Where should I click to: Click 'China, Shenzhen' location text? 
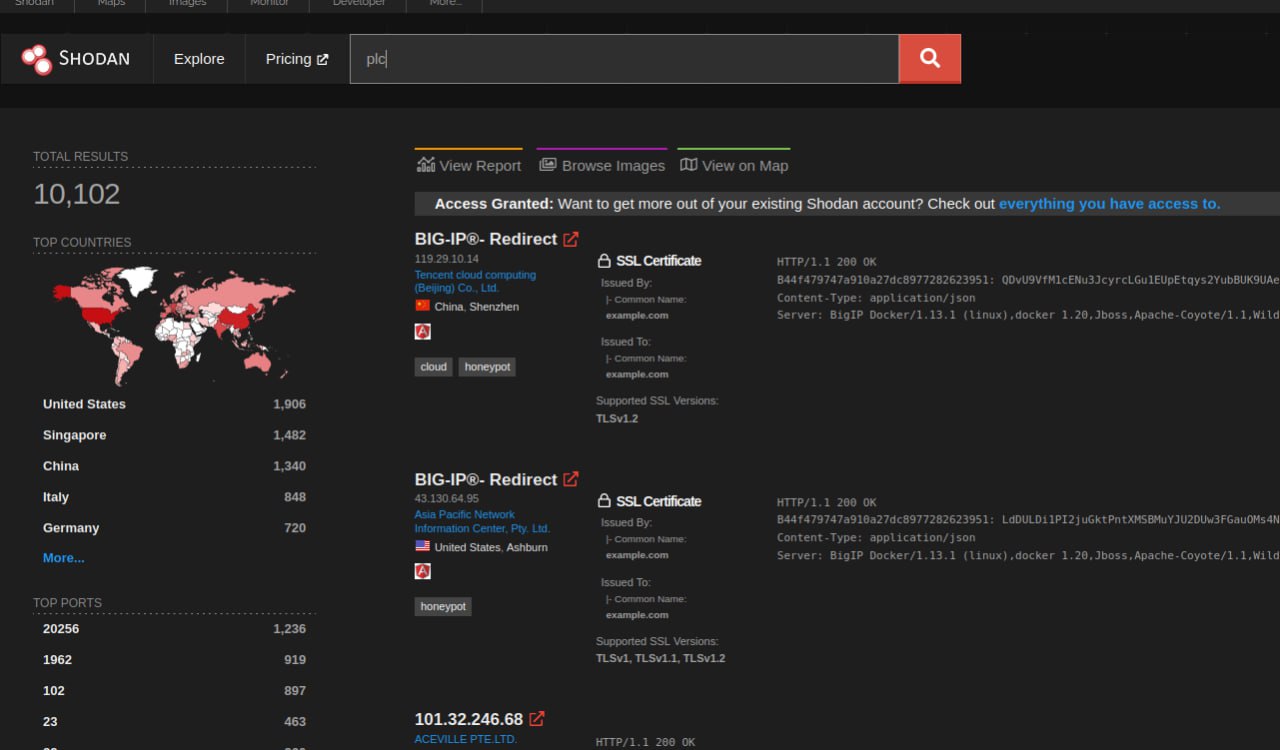click(477, 307)
